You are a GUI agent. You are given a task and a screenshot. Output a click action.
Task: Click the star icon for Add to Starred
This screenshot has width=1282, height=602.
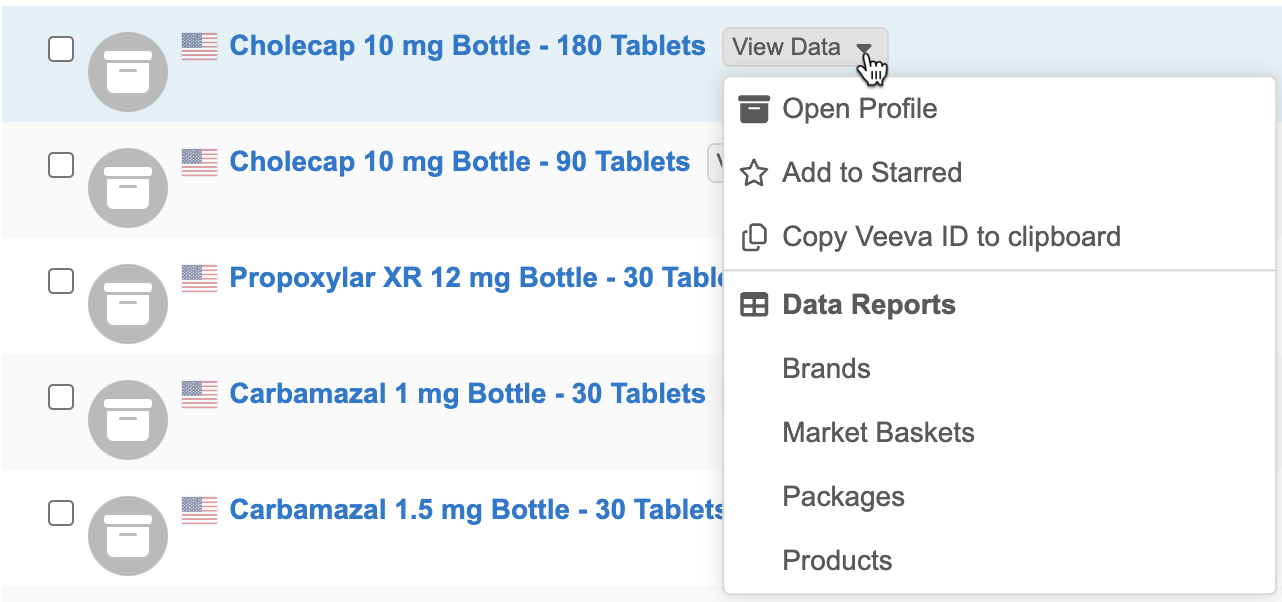753,173
